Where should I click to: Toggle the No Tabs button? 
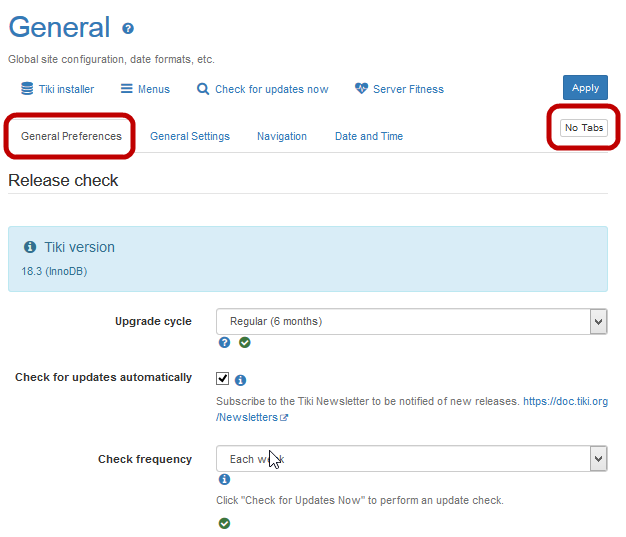point(584,128)
